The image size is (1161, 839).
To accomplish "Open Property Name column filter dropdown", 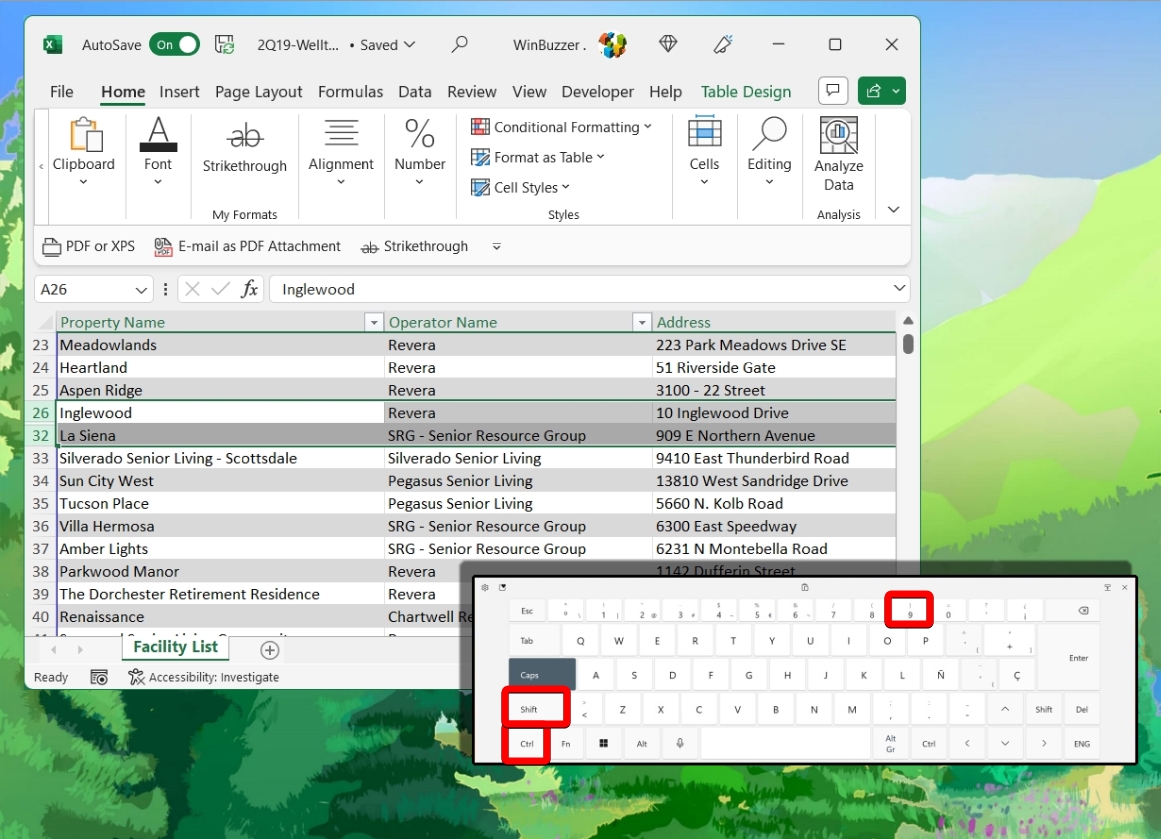I will 373,322.
